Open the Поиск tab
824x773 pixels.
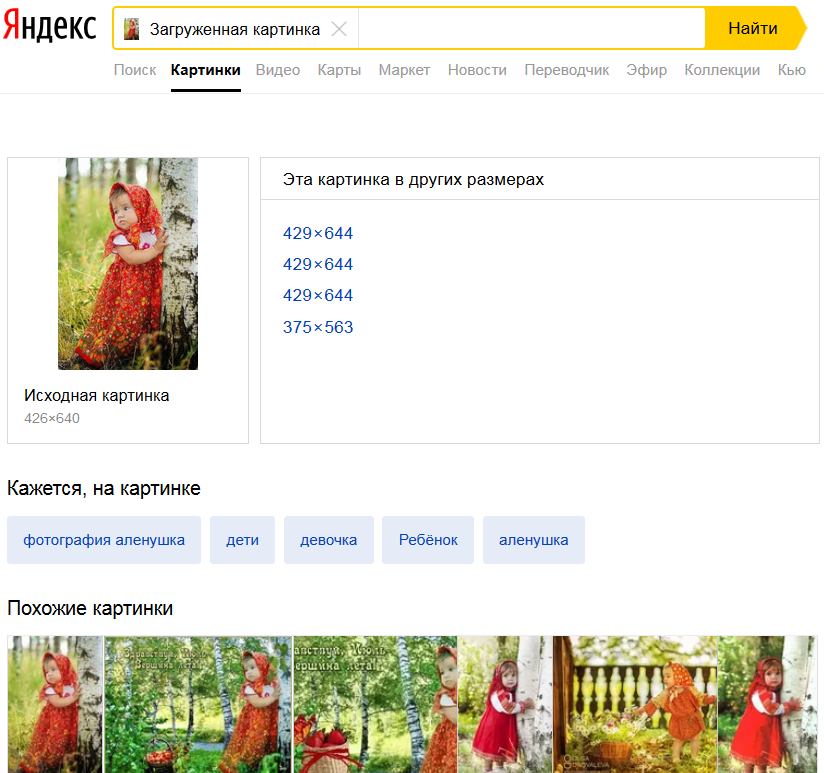point(135,70)
